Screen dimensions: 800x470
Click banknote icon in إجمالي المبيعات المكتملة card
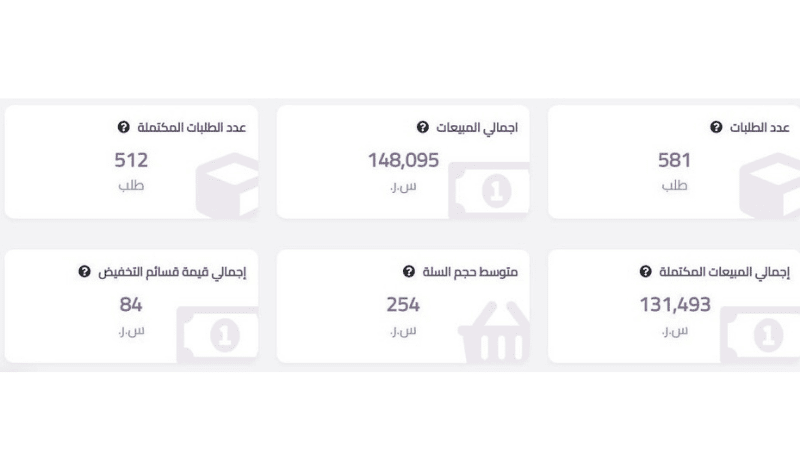pyautogui.click(x=760, y=335)
